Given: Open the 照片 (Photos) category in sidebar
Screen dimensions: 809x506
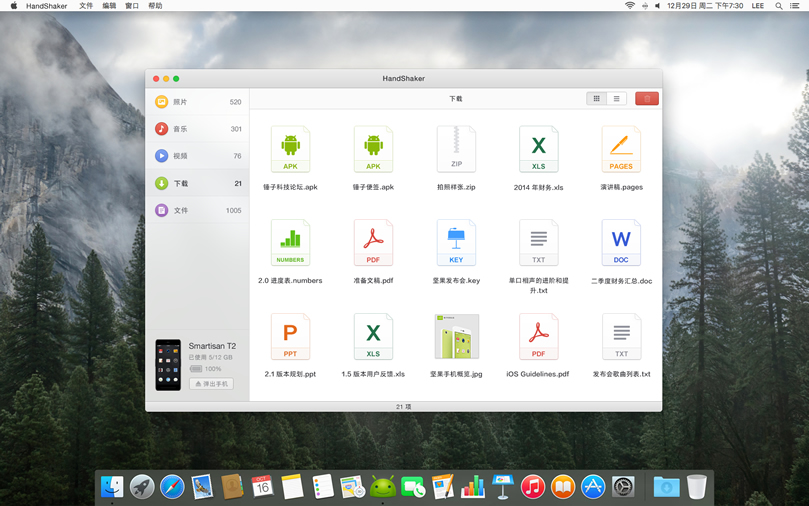Looking at the screenshot, I should [x=180, y=102].
